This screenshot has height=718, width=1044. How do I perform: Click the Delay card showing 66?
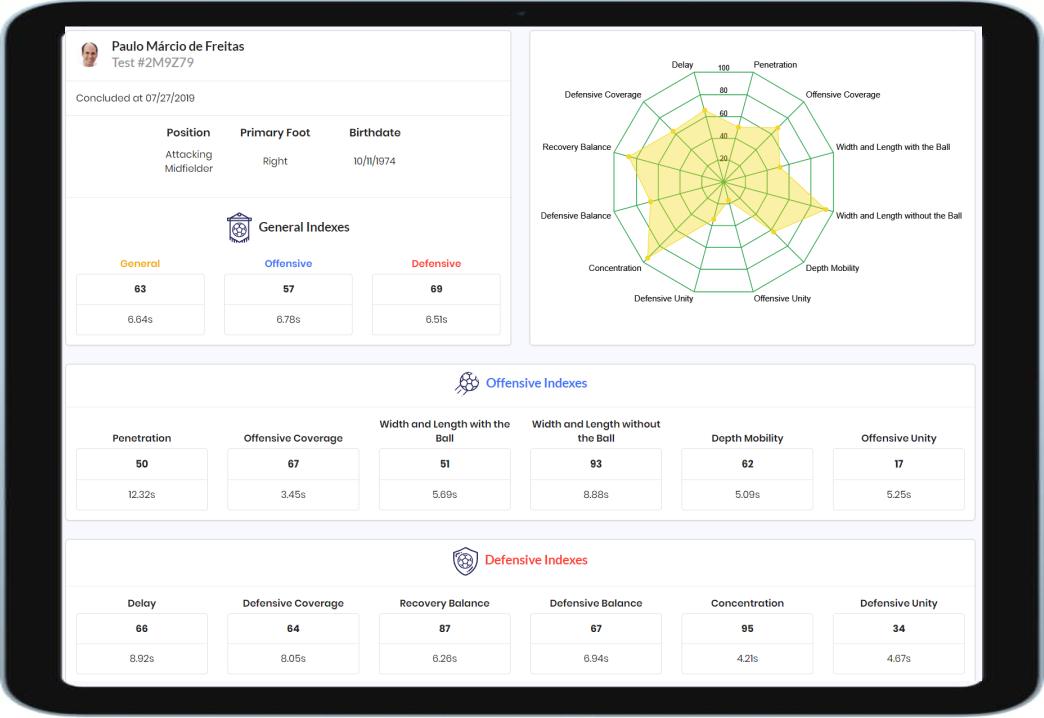tap(142, 643)
